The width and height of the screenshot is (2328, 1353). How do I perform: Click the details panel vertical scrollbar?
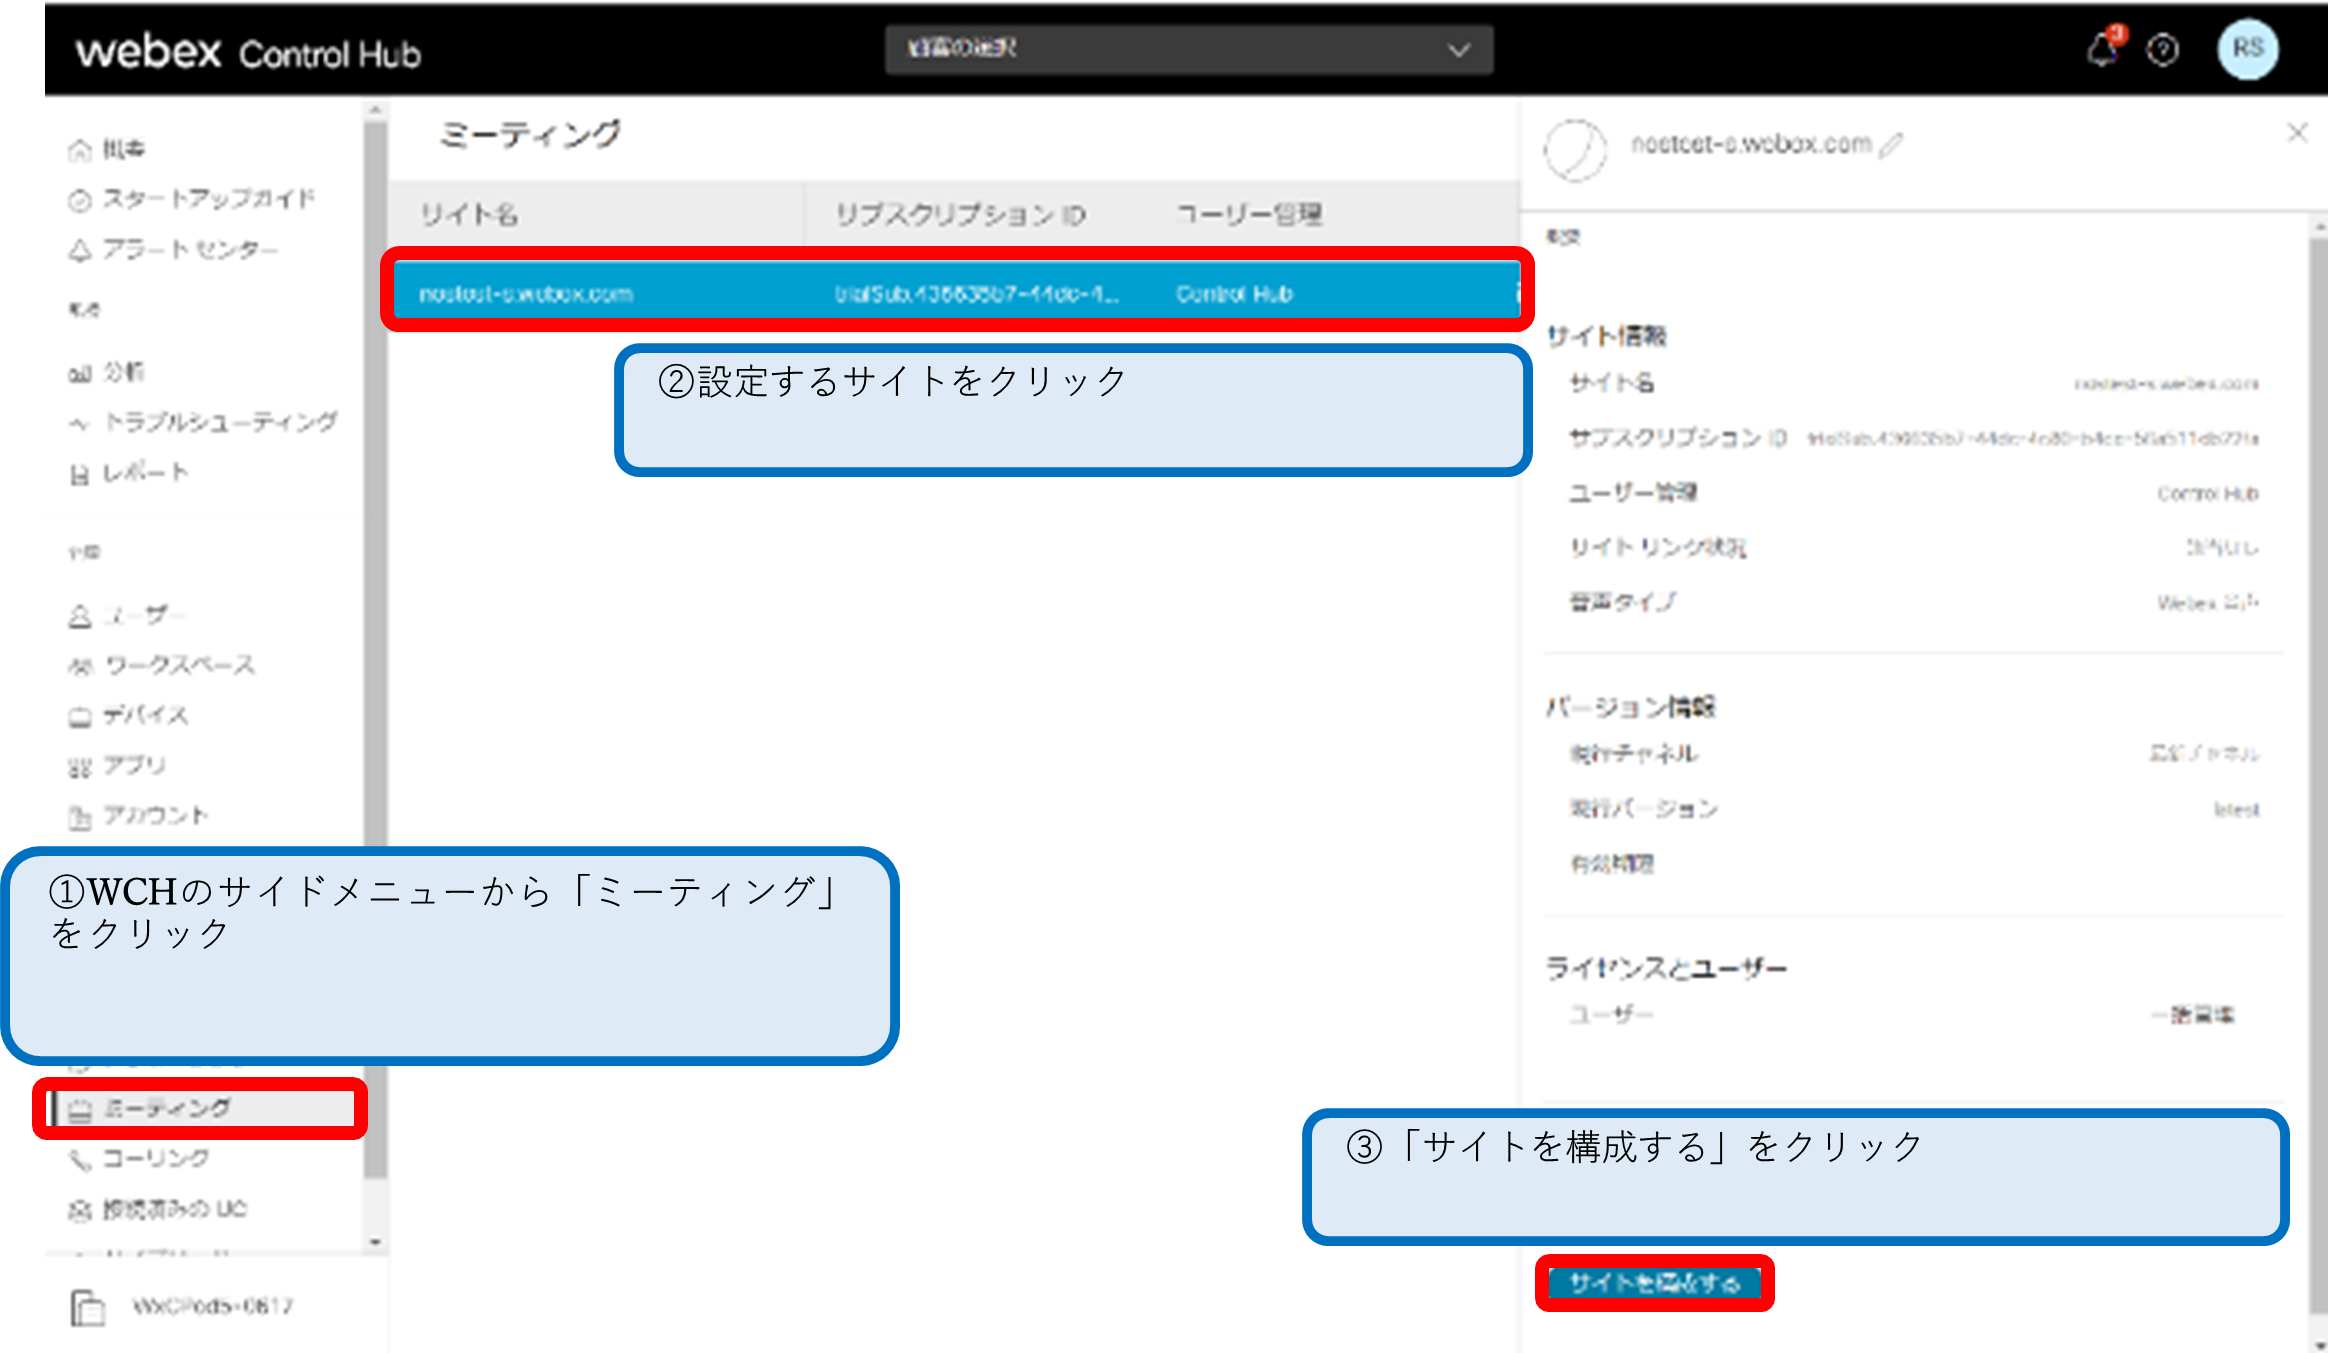[2318, 775]
